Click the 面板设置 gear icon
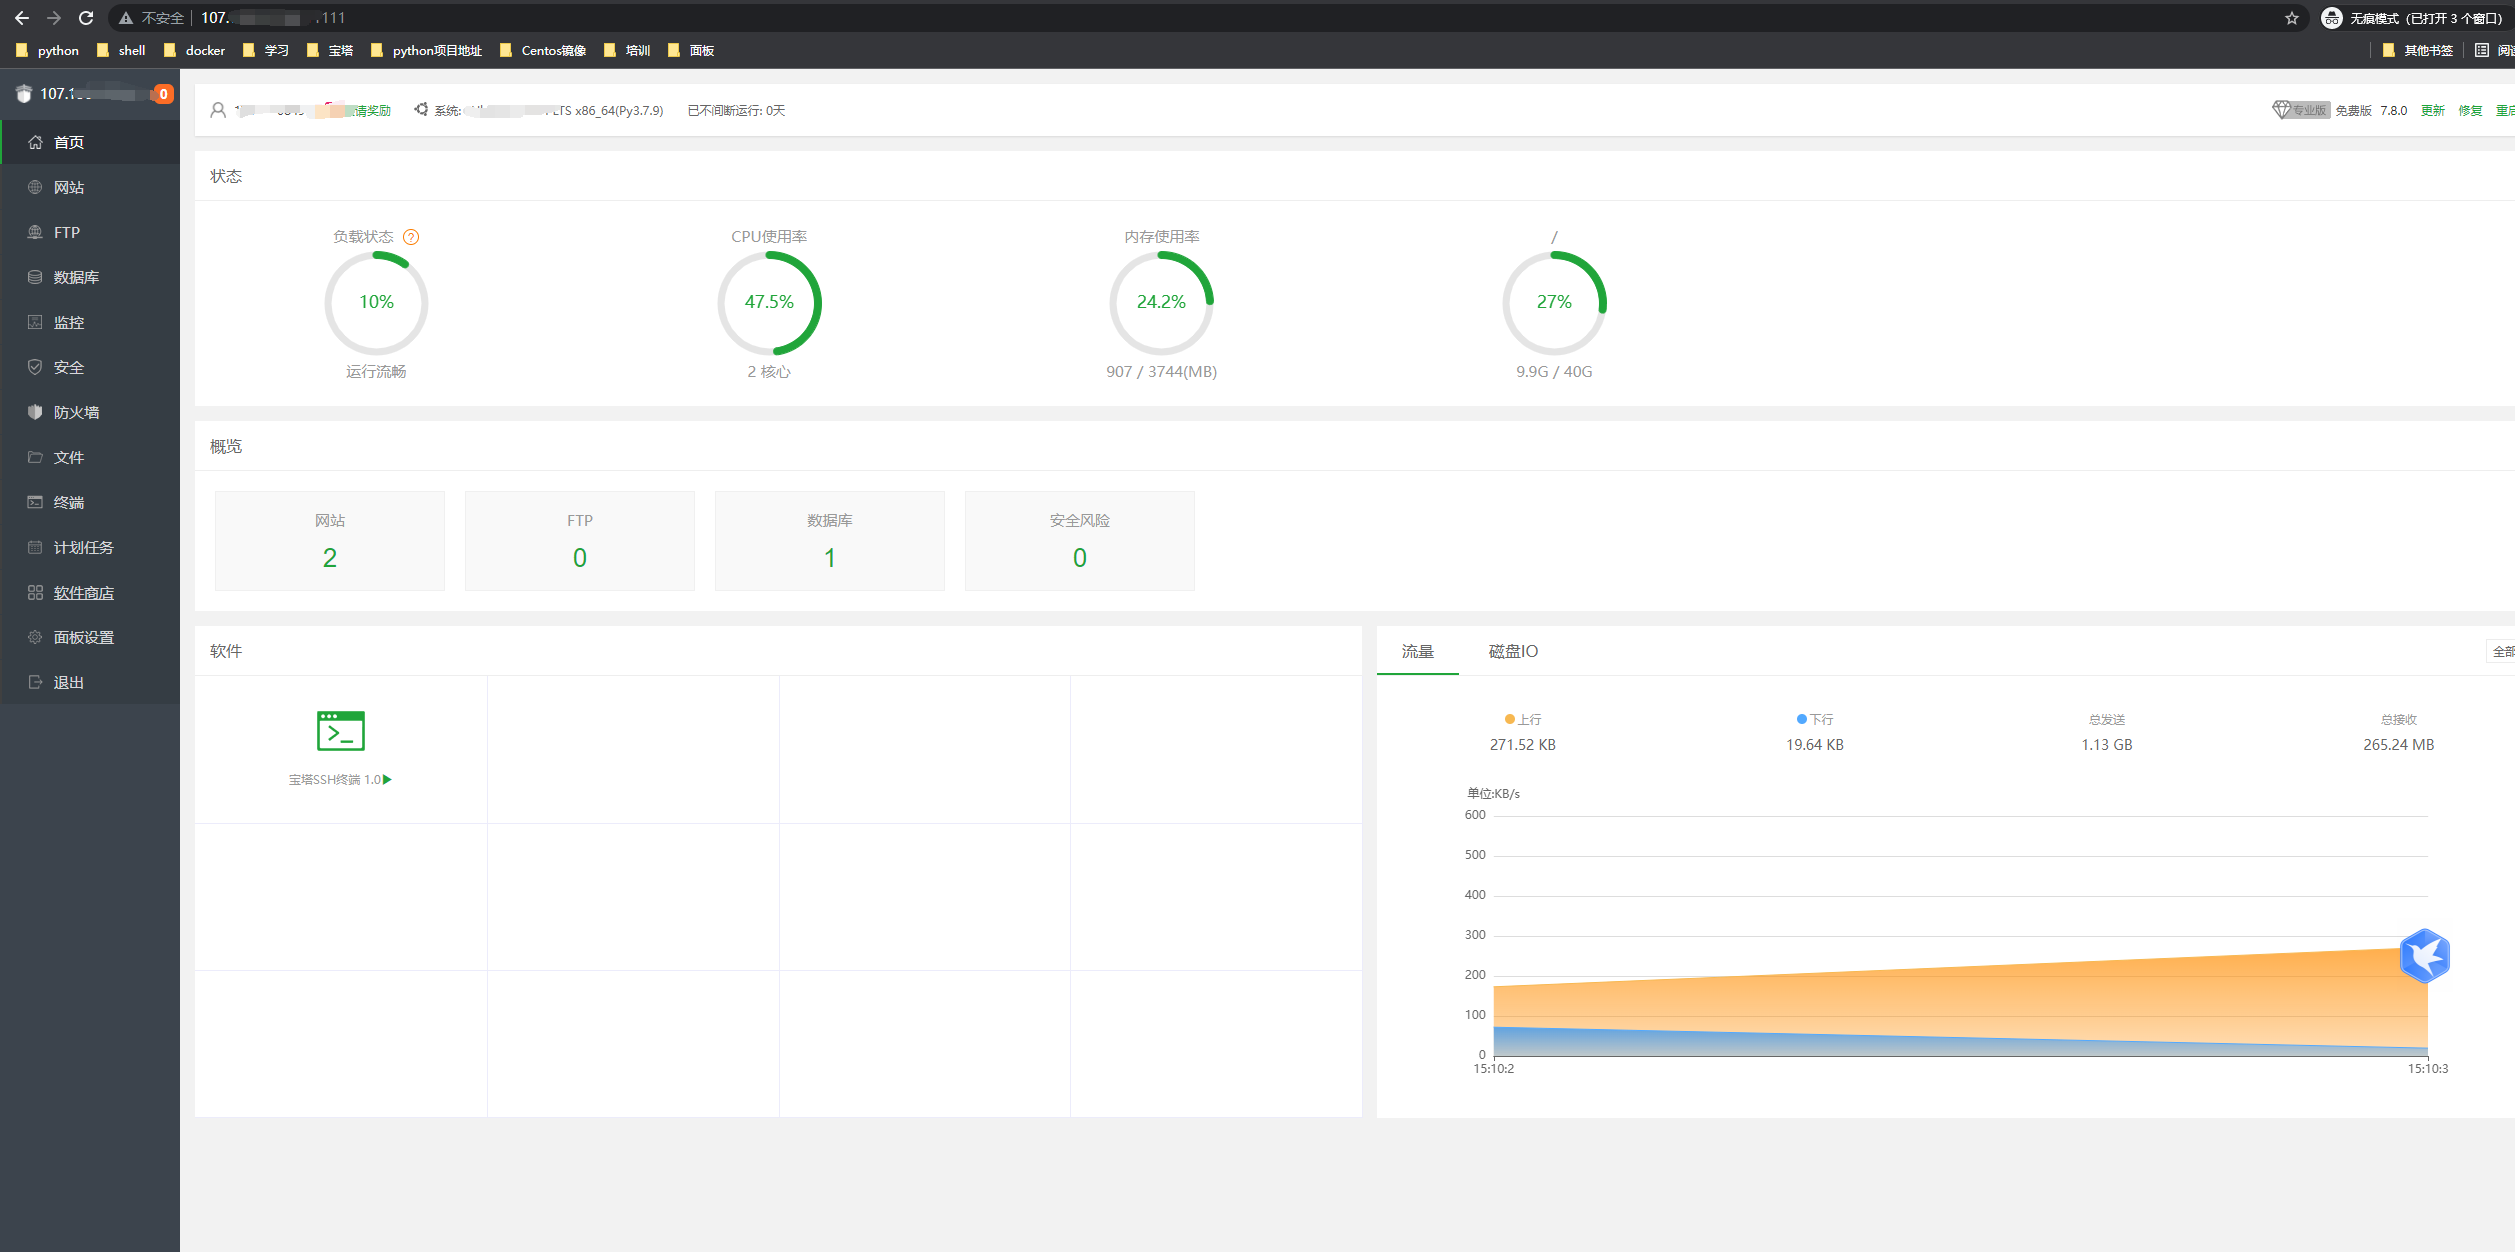2515x1252 pixels. point(35,637)
